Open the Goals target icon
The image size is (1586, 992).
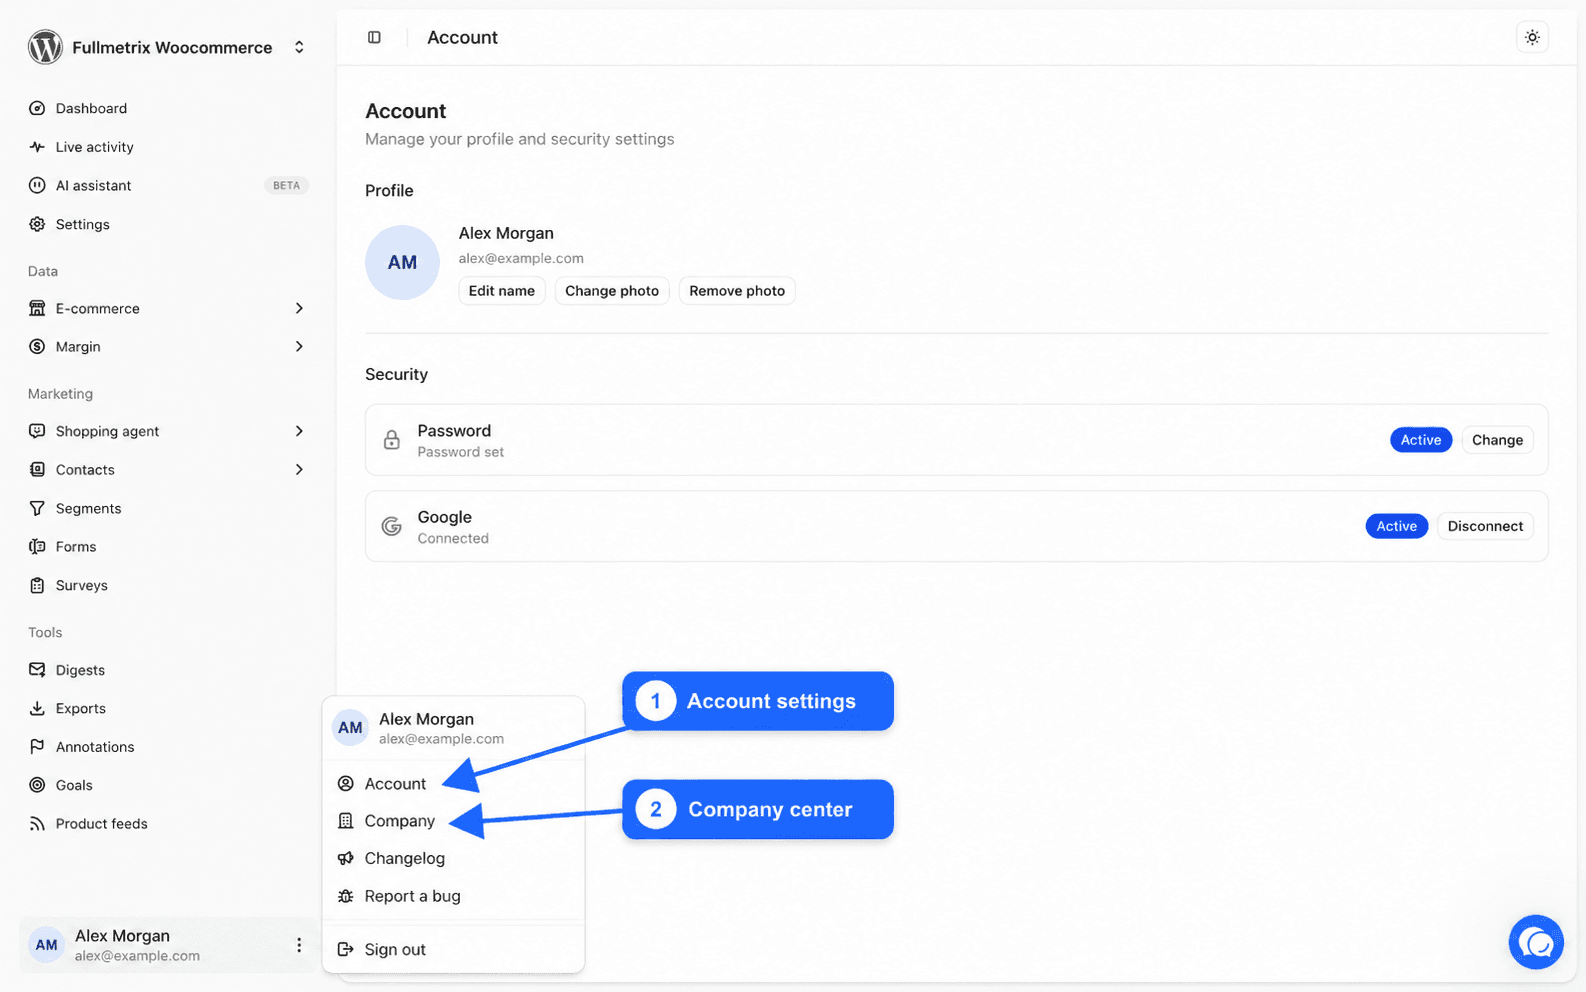click(37, 785)
